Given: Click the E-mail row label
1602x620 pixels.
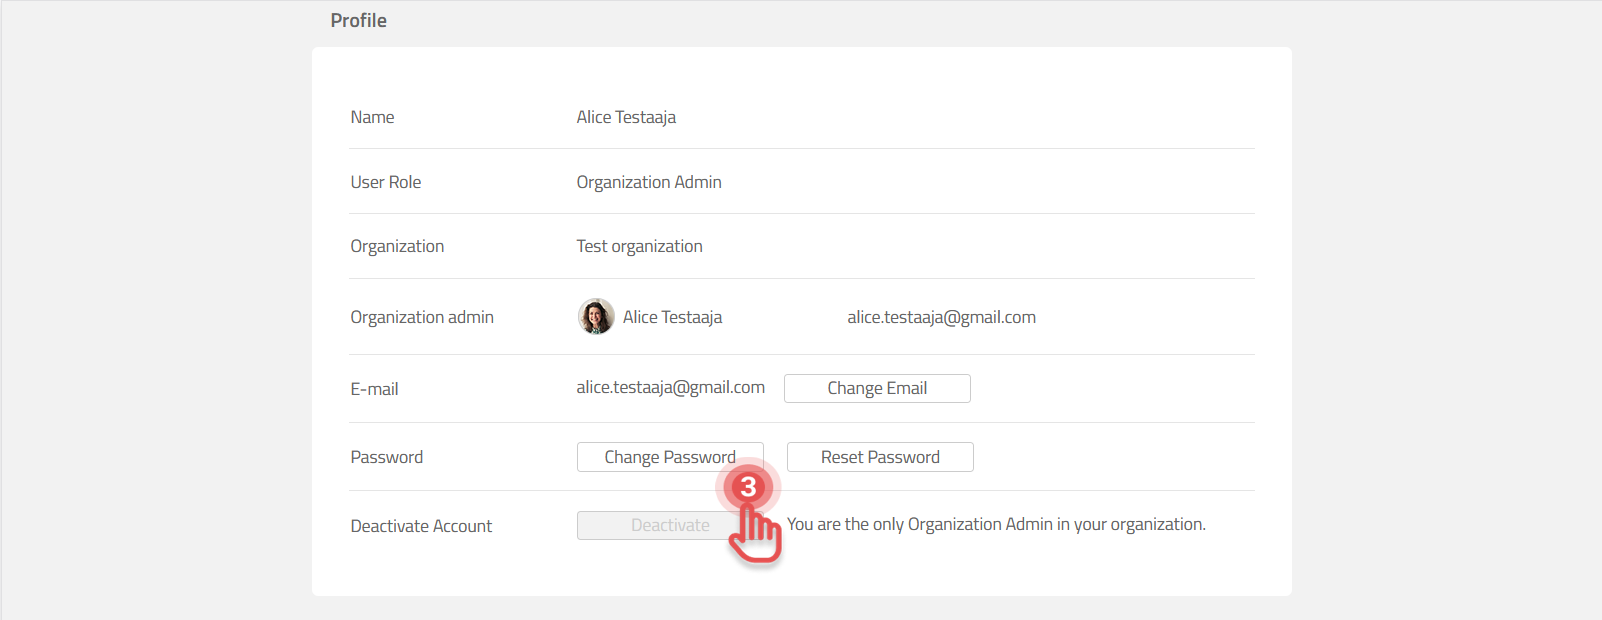Looking at the screenshot, I should [x=374, y=389].
